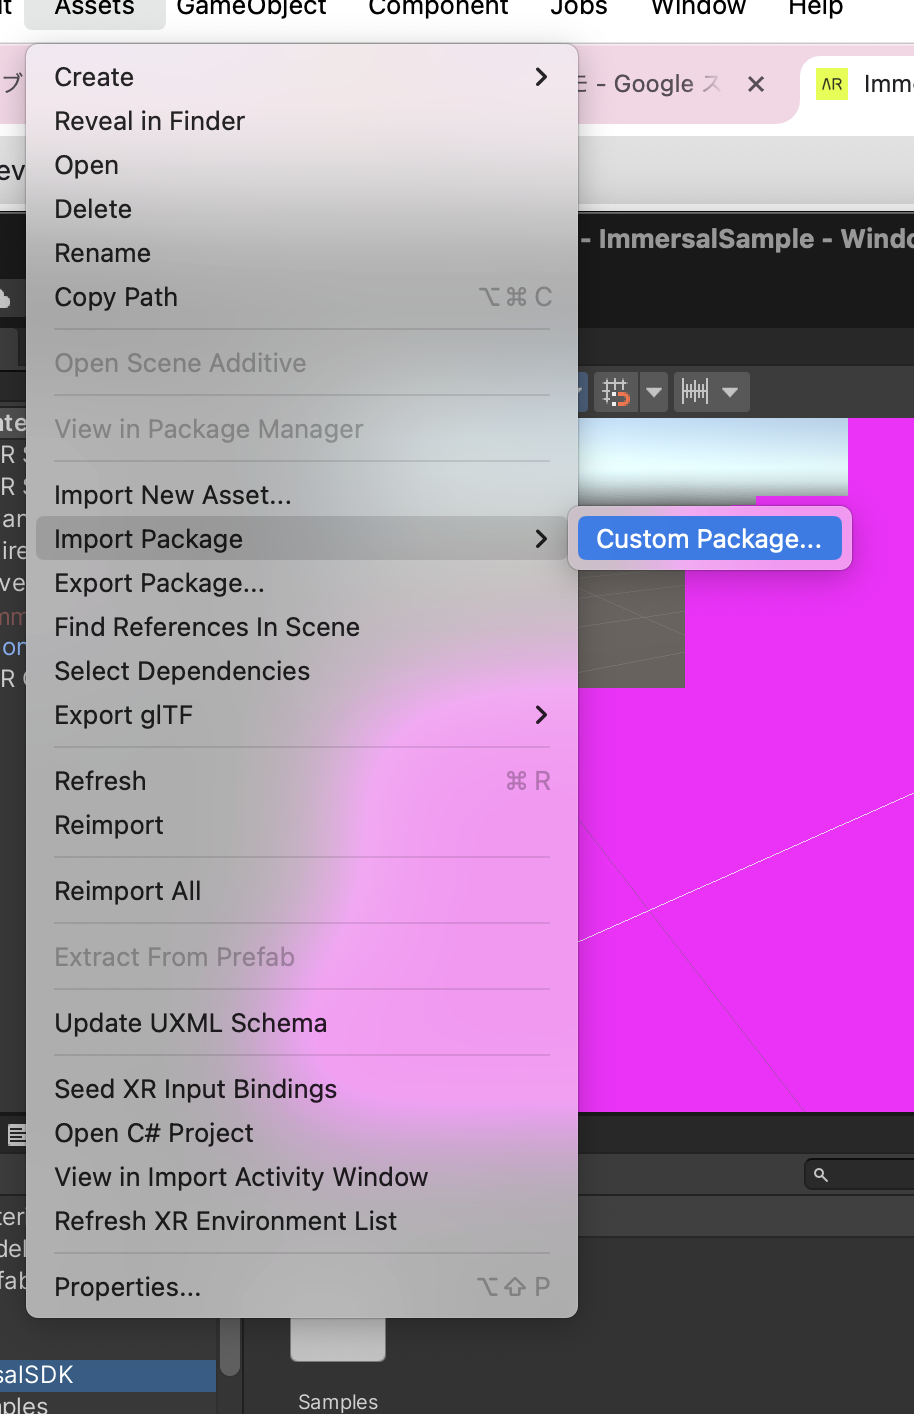Open grid snapping dropdown arrow
This screenshot has width=914, height=1414.
(654, 392)
